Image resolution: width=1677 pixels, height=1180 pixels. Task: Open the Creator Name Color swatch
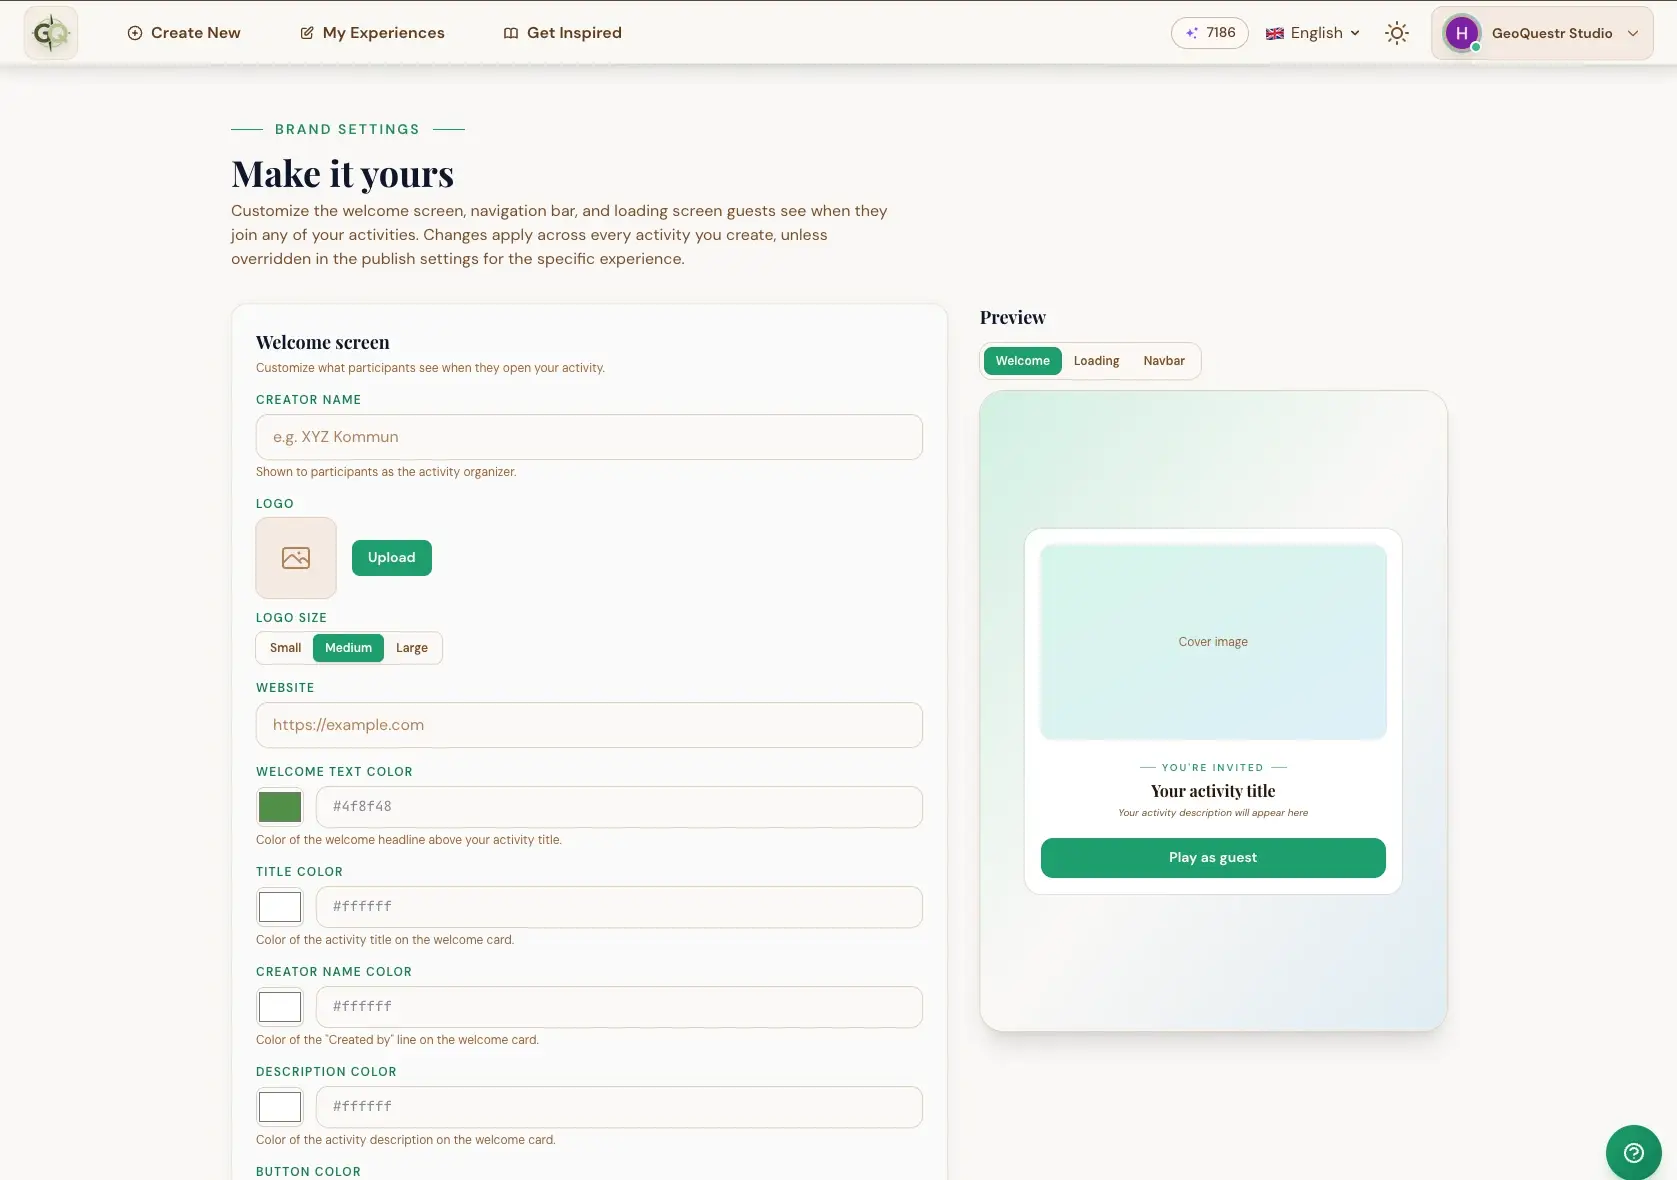tap(280, 1007)
